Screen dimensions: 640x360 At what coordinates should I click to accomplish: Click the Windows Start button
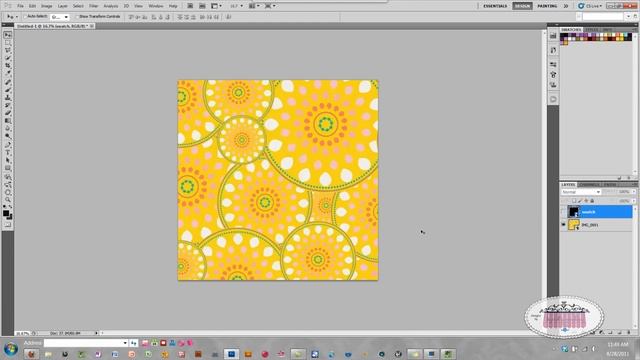pyautogui.click(x=11, y=349)
